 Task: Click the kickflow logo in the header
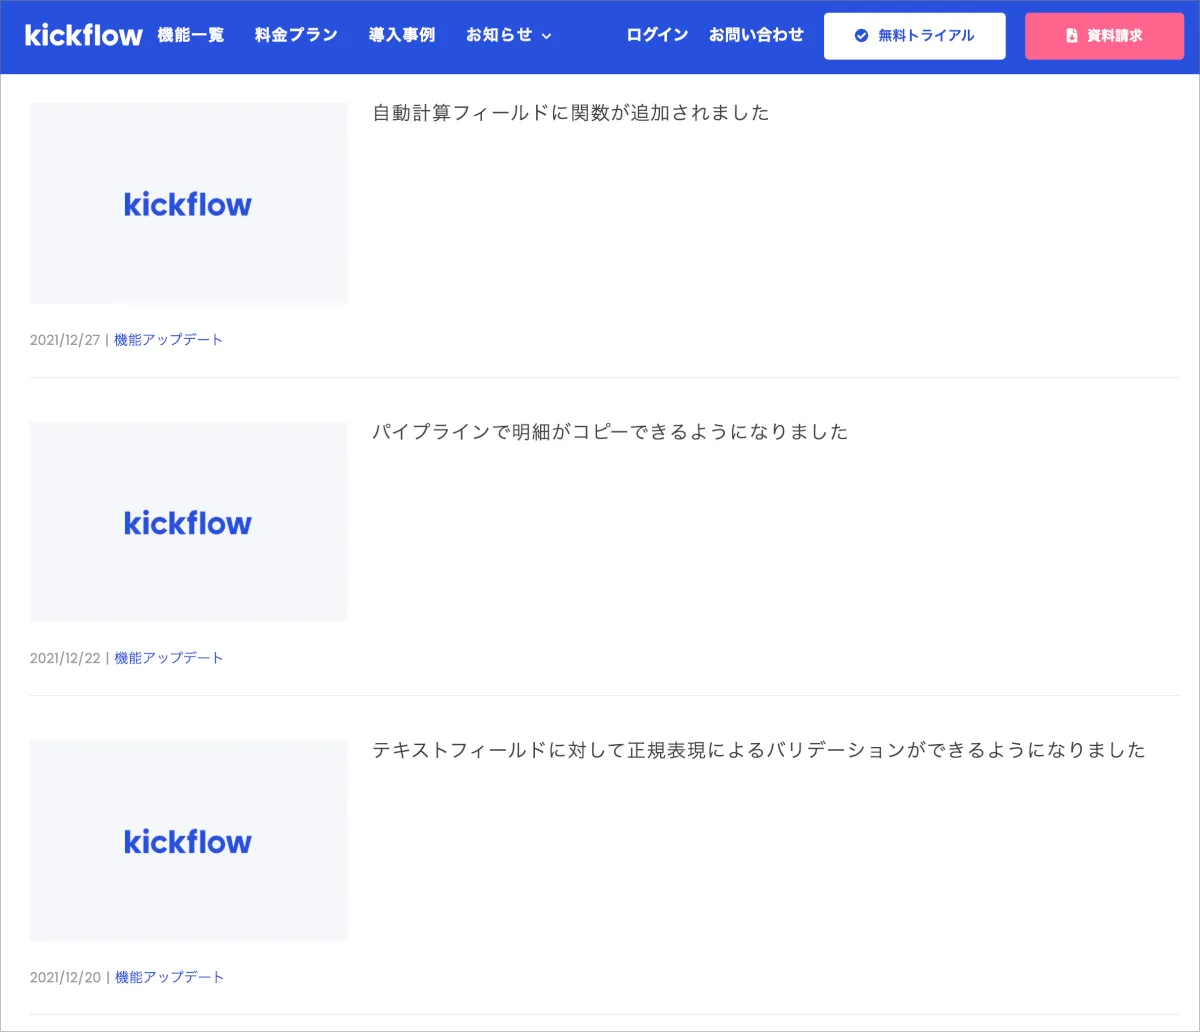[x=84, y=35]
